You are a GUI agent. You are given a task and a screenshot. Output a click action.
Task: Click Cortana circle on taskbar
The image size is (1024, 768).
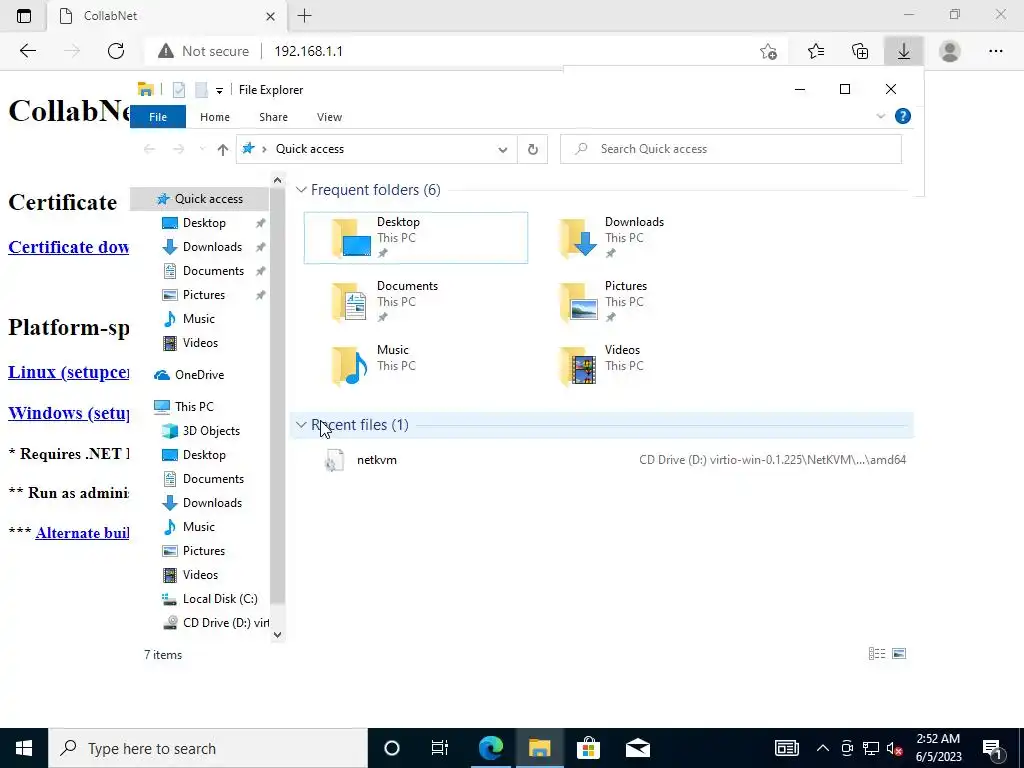[391, 748]
